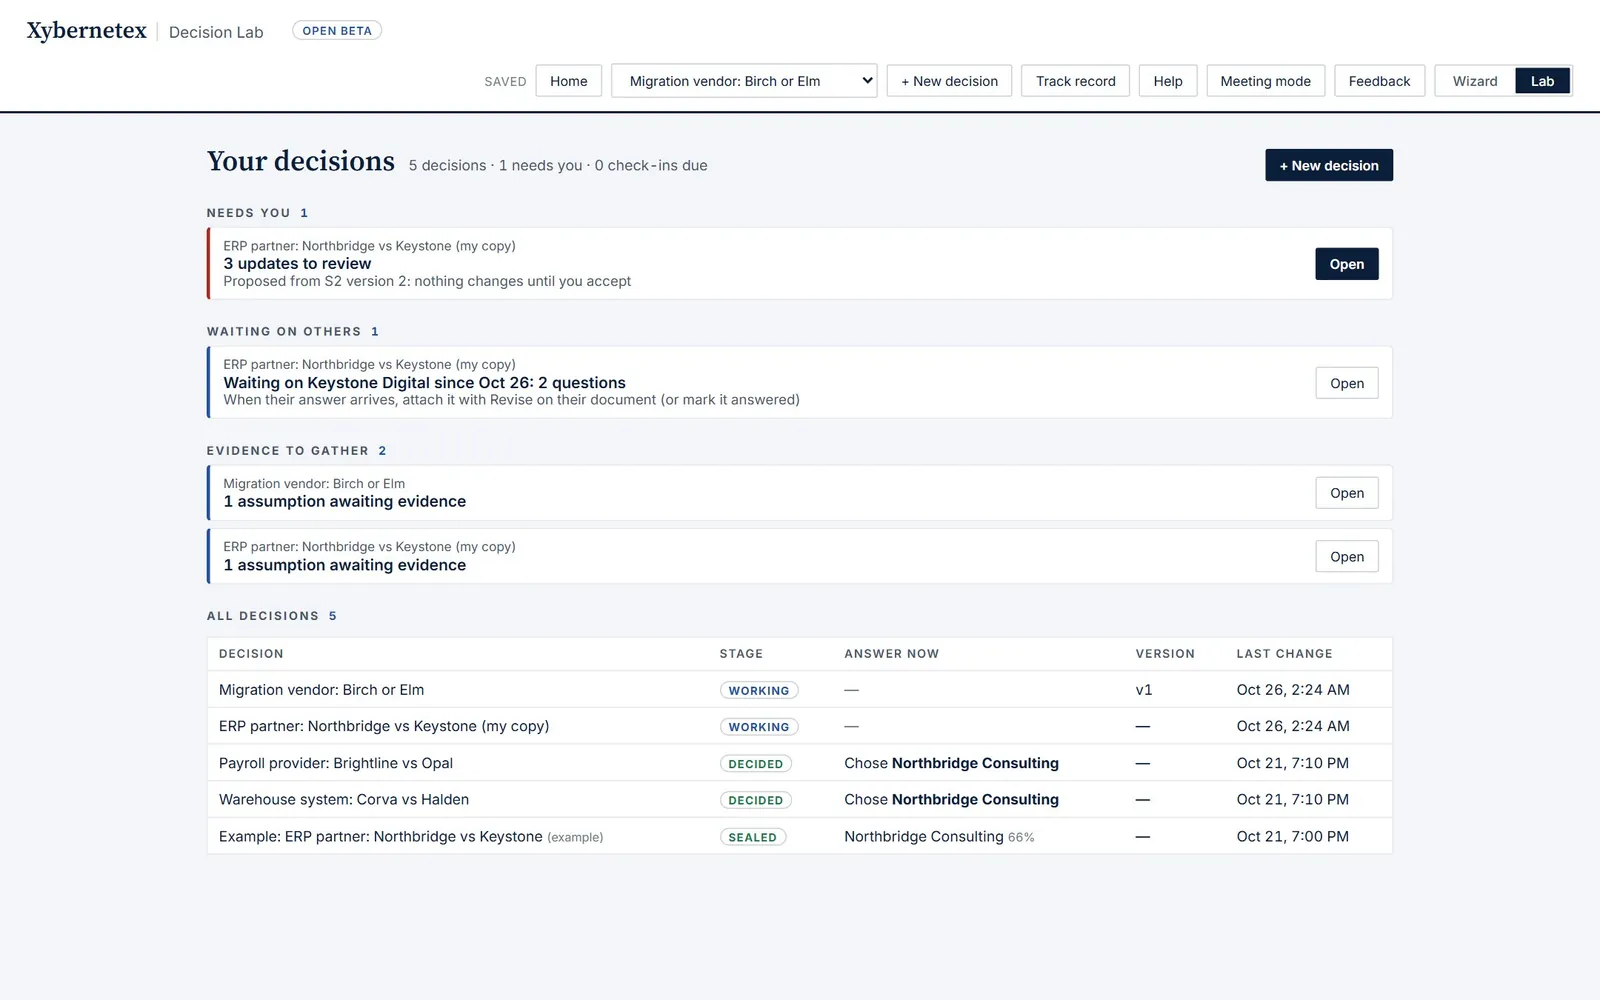Click the Oct 21, 7:00 PM timestamp
This screenshot has height=1000, width=1600.
(1292, 837)
